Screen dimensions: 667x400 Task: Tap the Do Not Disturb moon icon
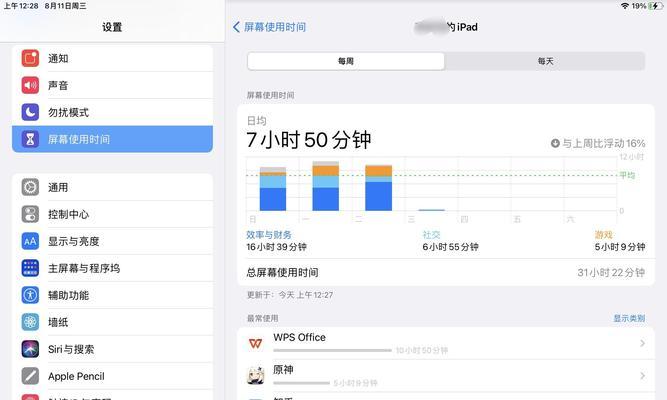(30, 112)
